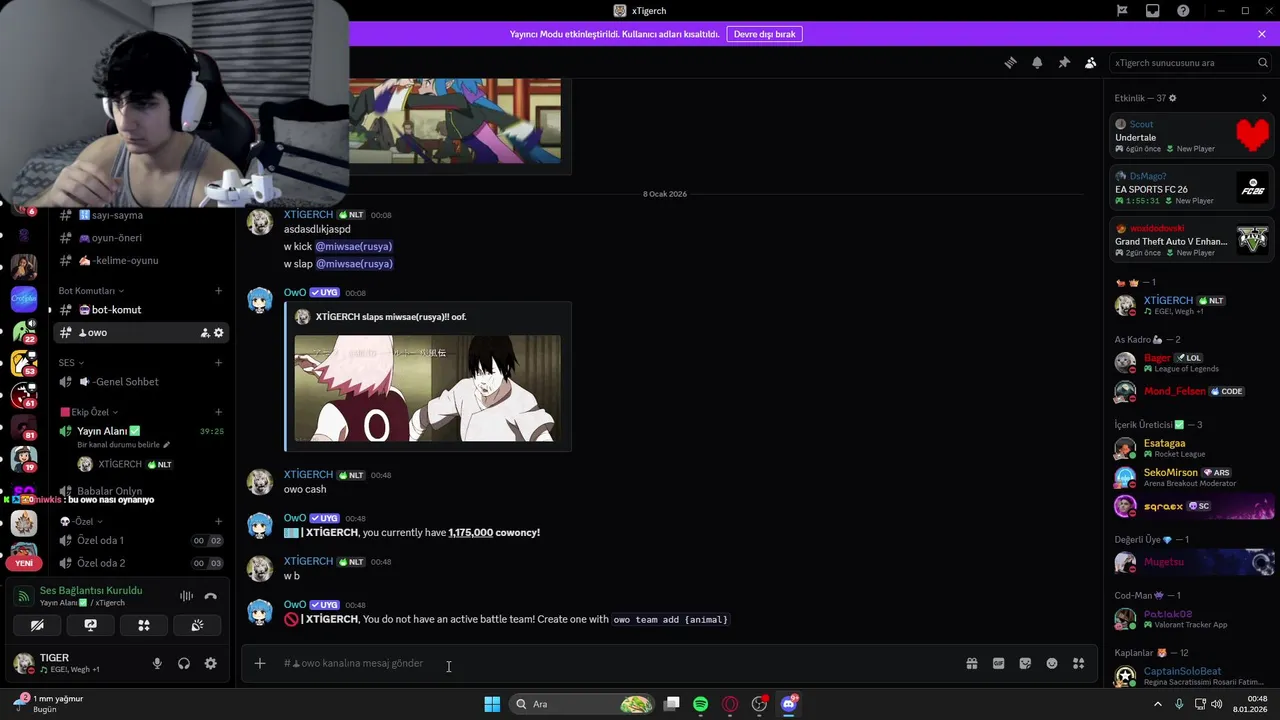Viewport: 1280px width, 720px height.
Task: Open screen share button in voice panel
Action: coord(90,625)
